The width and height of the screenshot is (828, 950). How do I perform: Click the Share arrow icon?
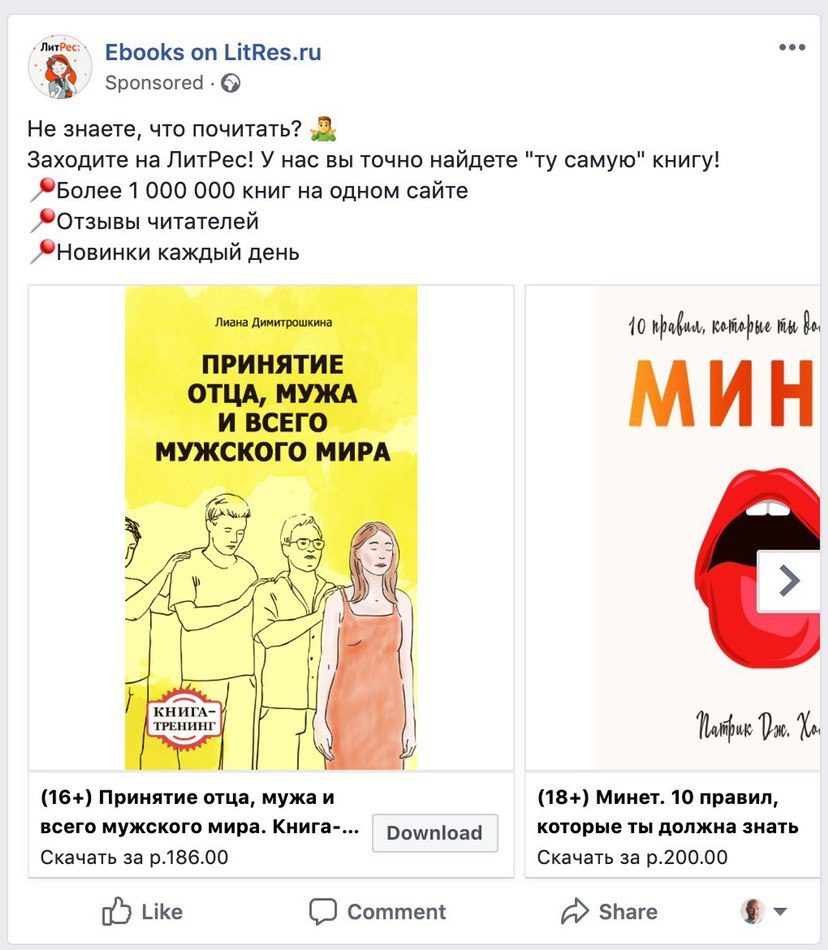[x=575, y=911]
